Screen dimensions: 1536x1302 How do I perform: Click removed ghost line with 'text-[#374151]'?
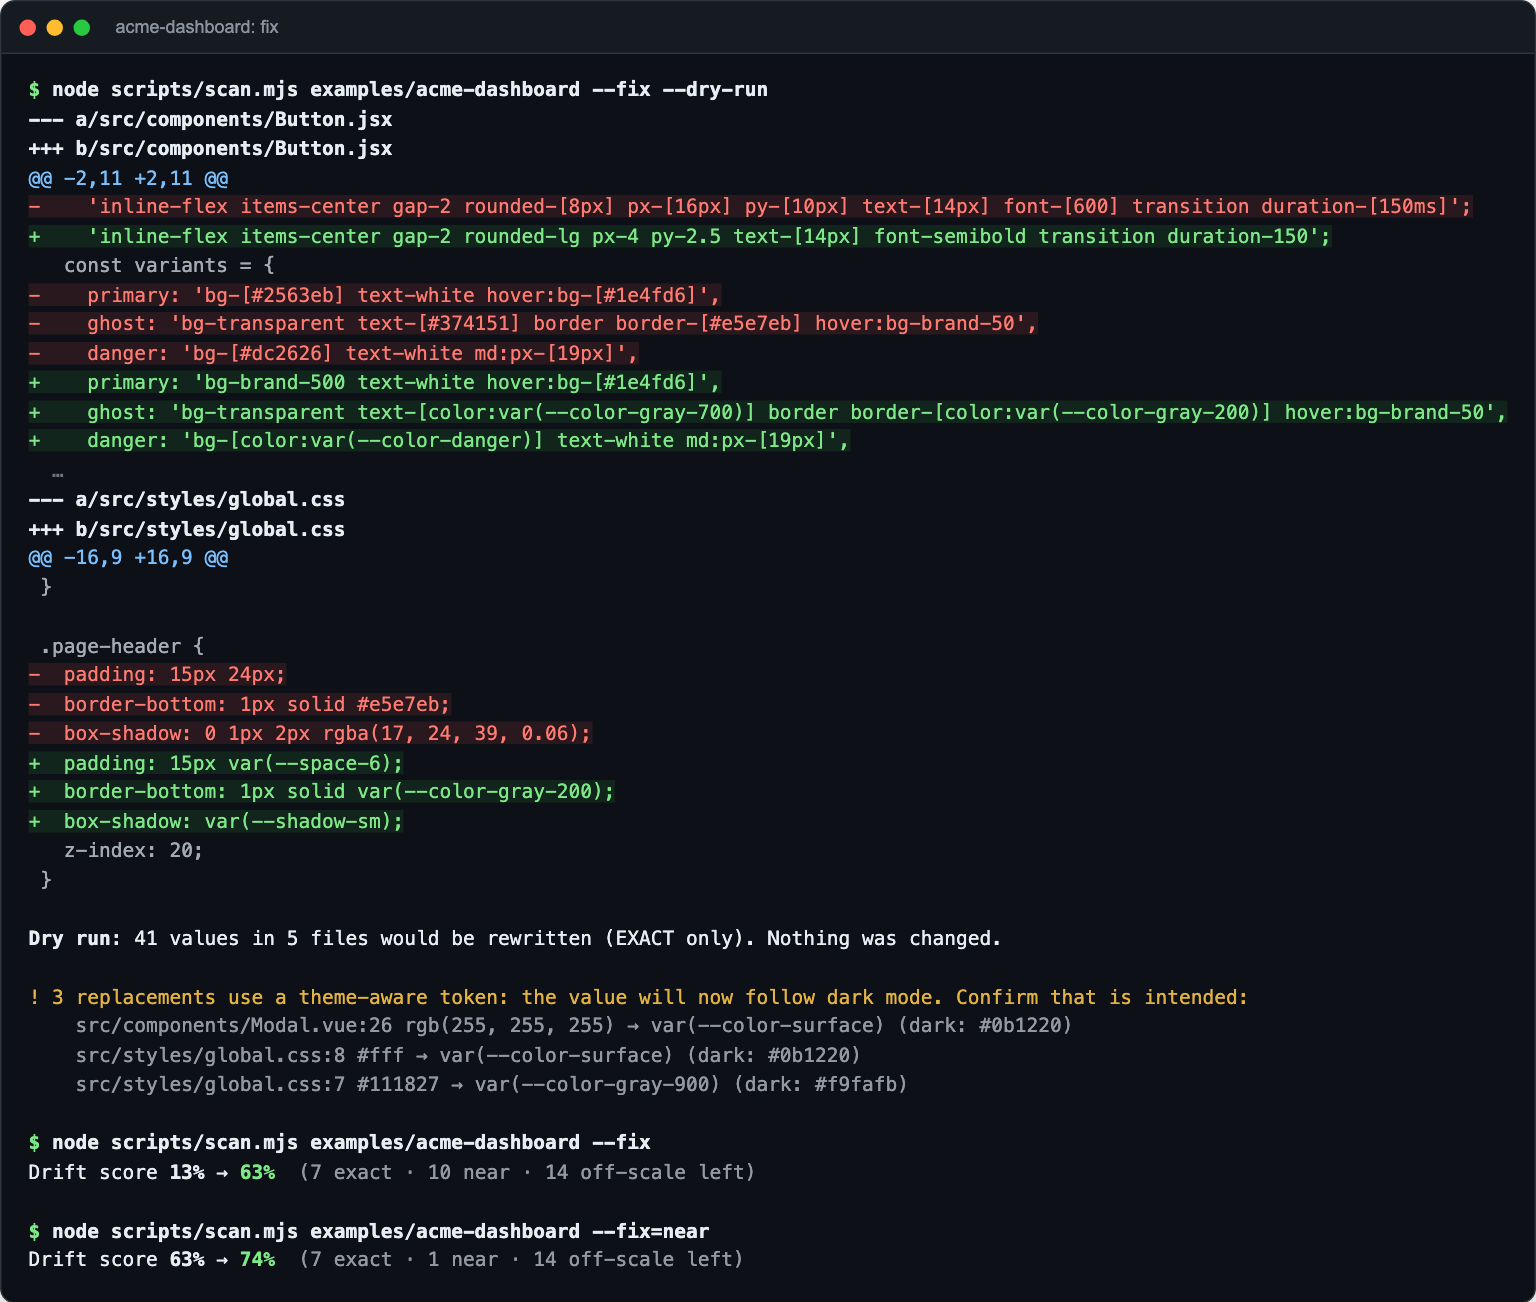533,324
